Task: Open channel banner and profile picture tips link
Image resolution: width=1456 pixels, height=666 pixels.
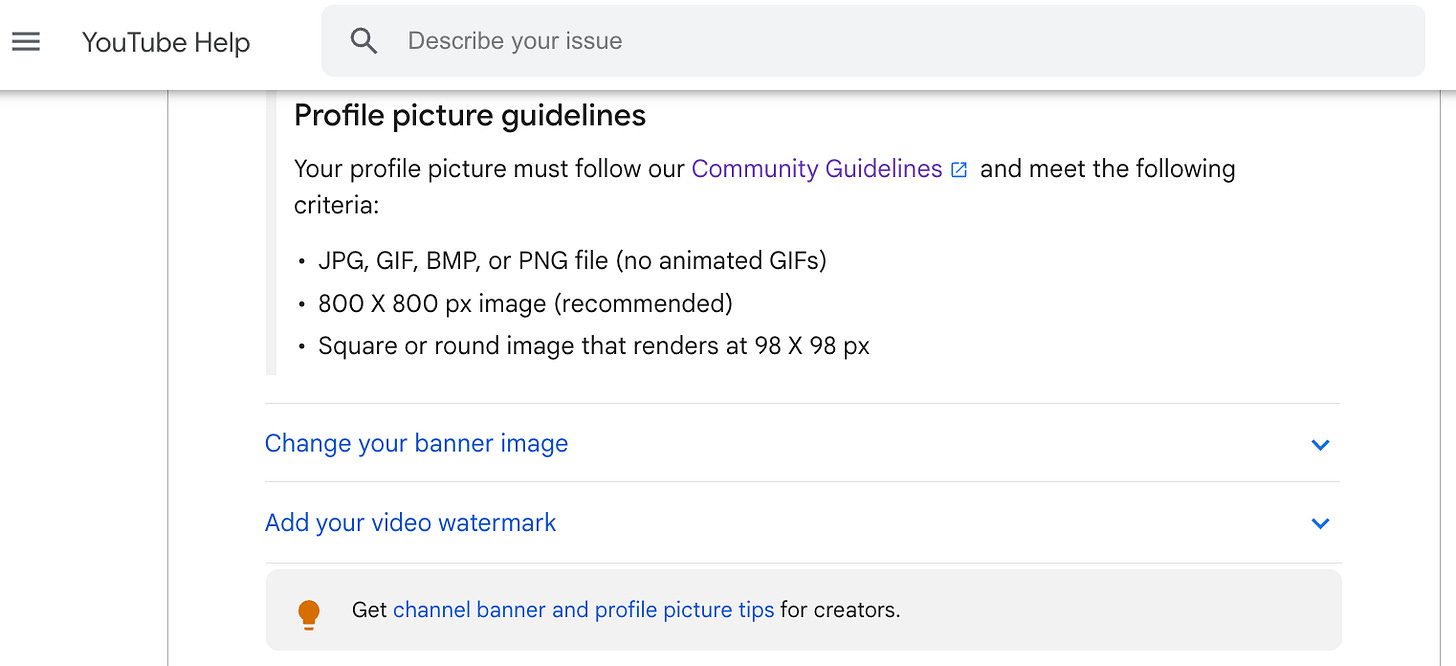Action: point(583,610)
